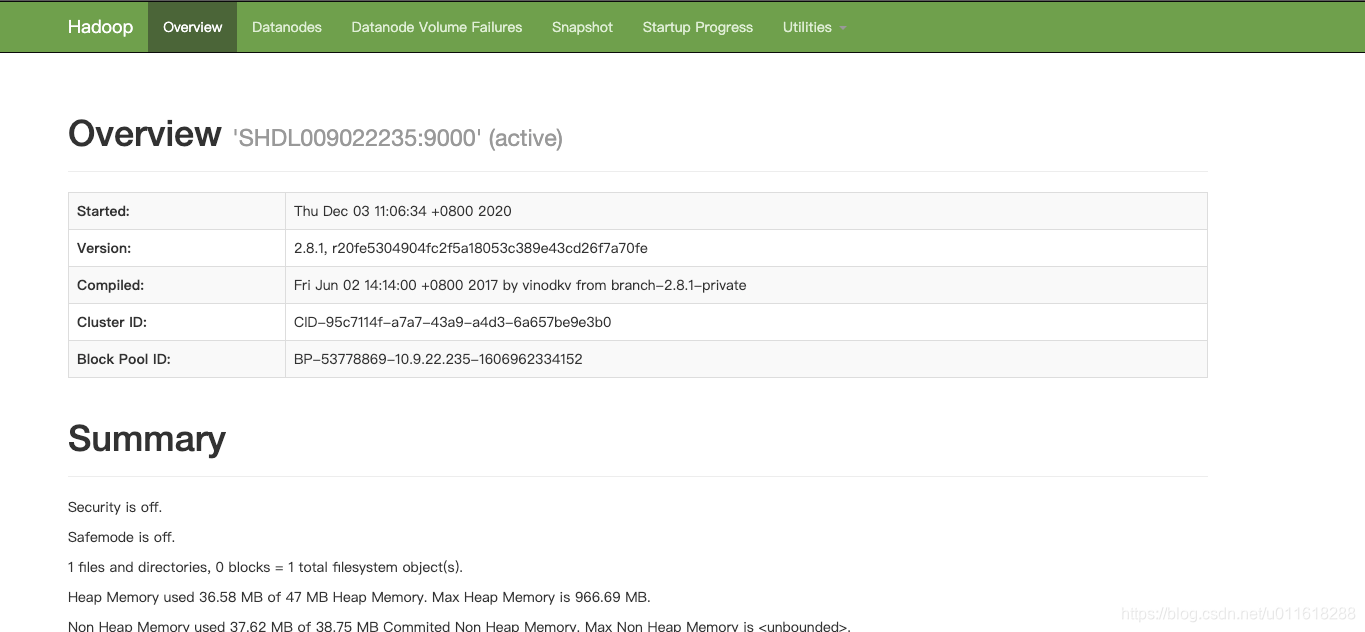Image resolution: width=1365 pixels, height=632 pixels.
Task: Select the version string 2.8.1, r20fe5304904fc2f5a18053c389e43cd26f7a70fe
Action: (471, 248)
